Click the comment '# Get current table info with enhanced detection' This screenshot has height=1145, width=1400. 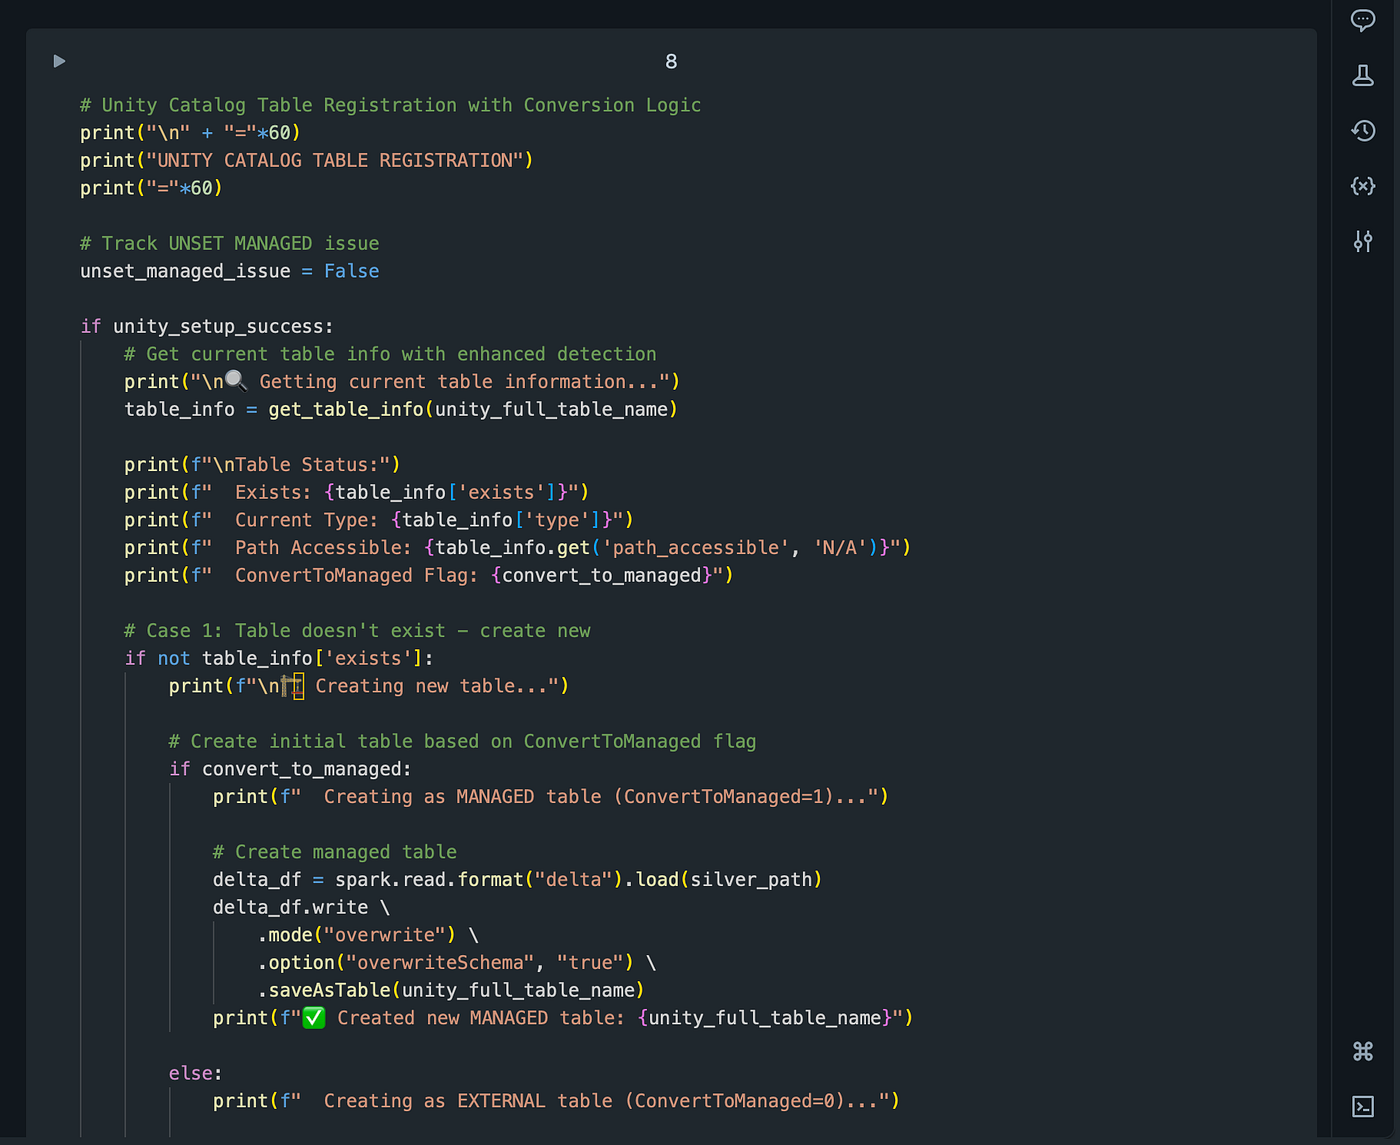tap(391, 354)
